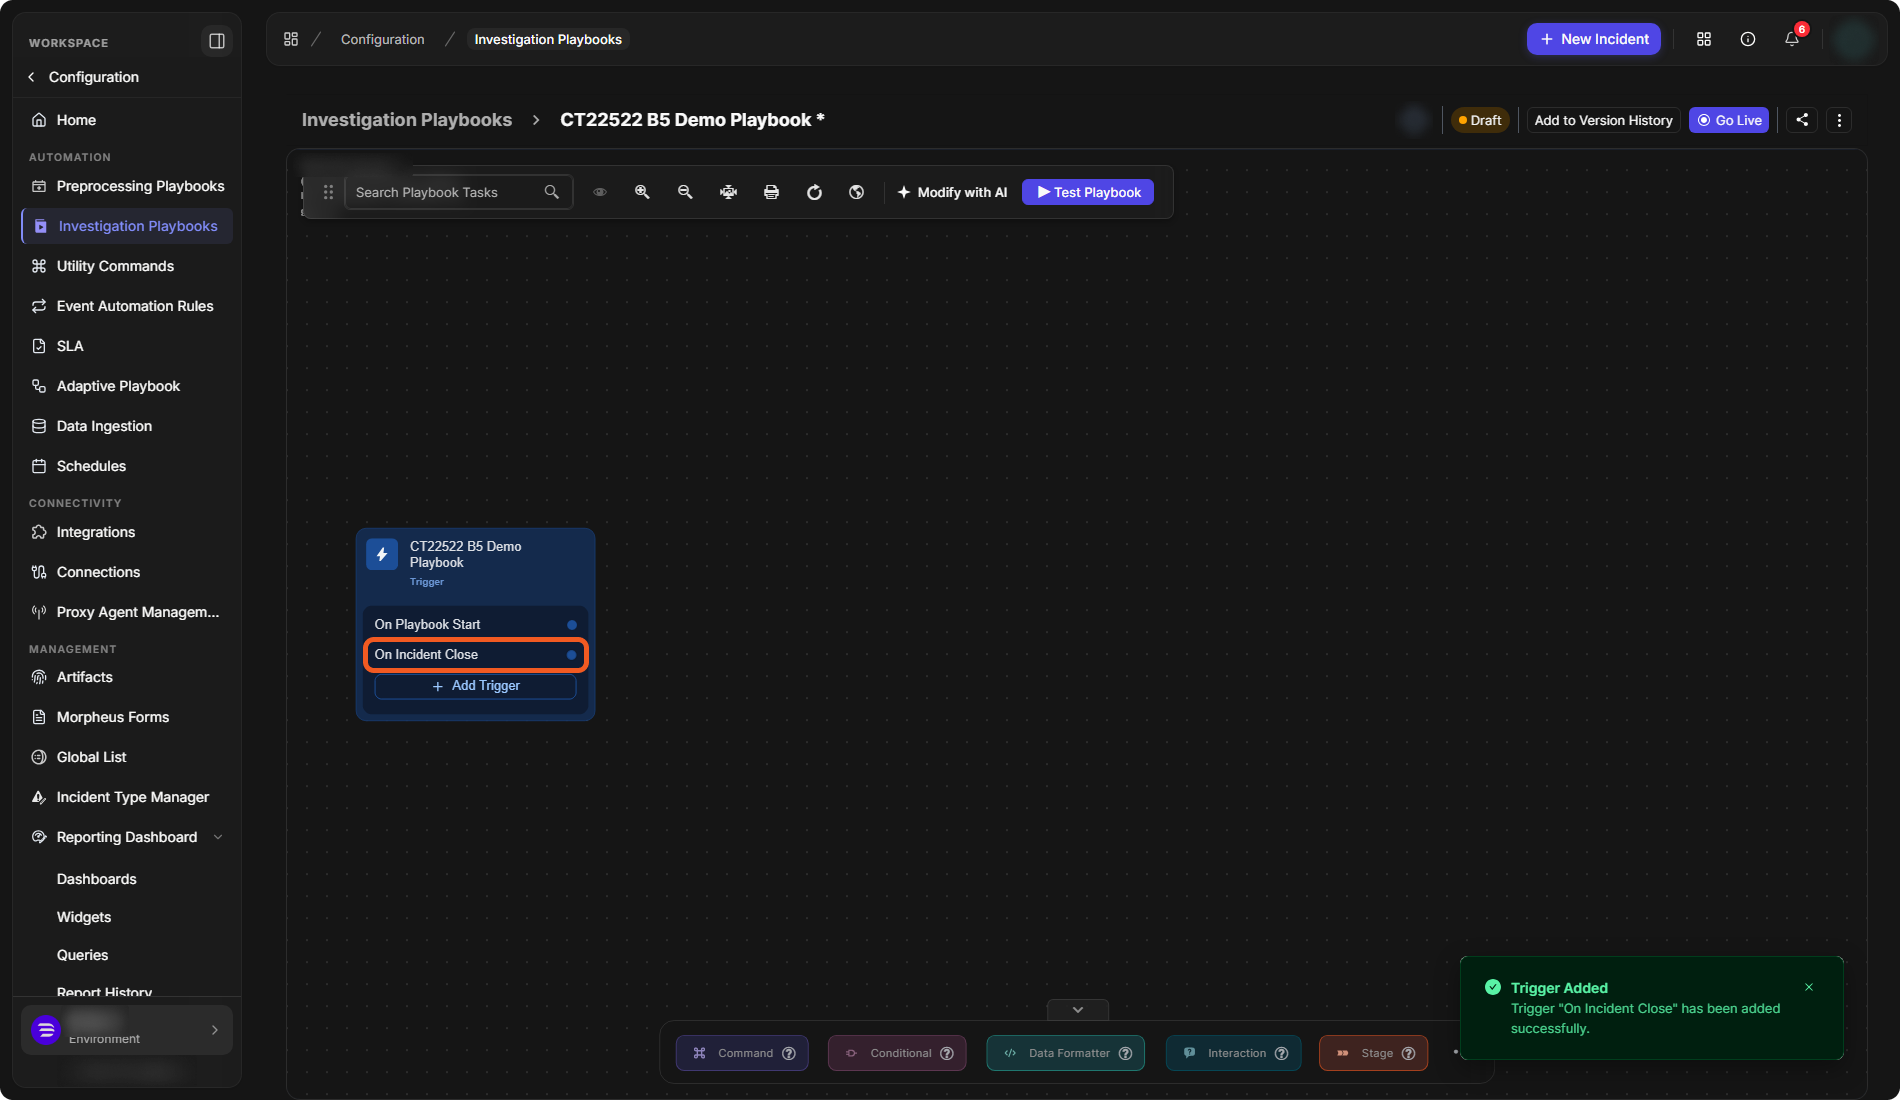Image resolution: width=1900 pixels, height=1100 pixels.
Task: Click the zoom in magnifier icon
Action: (642, 192)
